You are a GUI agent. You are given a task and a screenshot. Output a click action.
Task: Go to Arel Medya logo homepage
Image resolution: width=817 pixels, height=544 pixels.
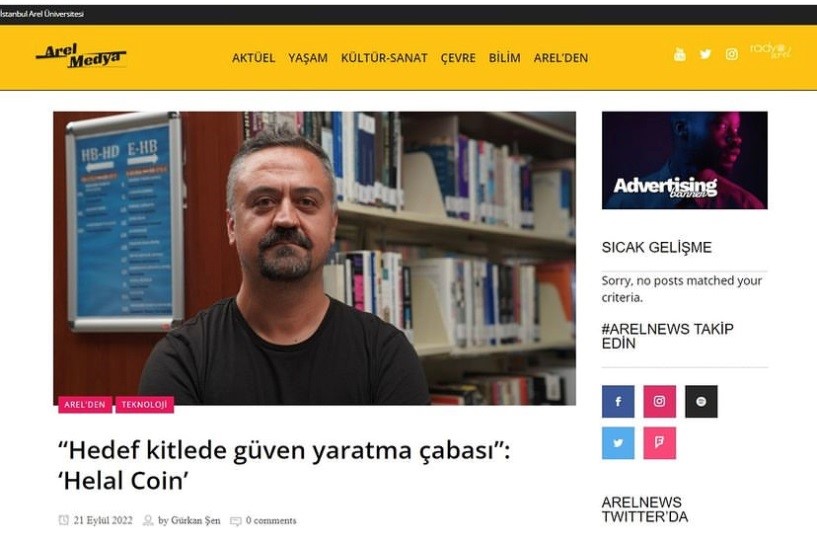pos(81,56)
